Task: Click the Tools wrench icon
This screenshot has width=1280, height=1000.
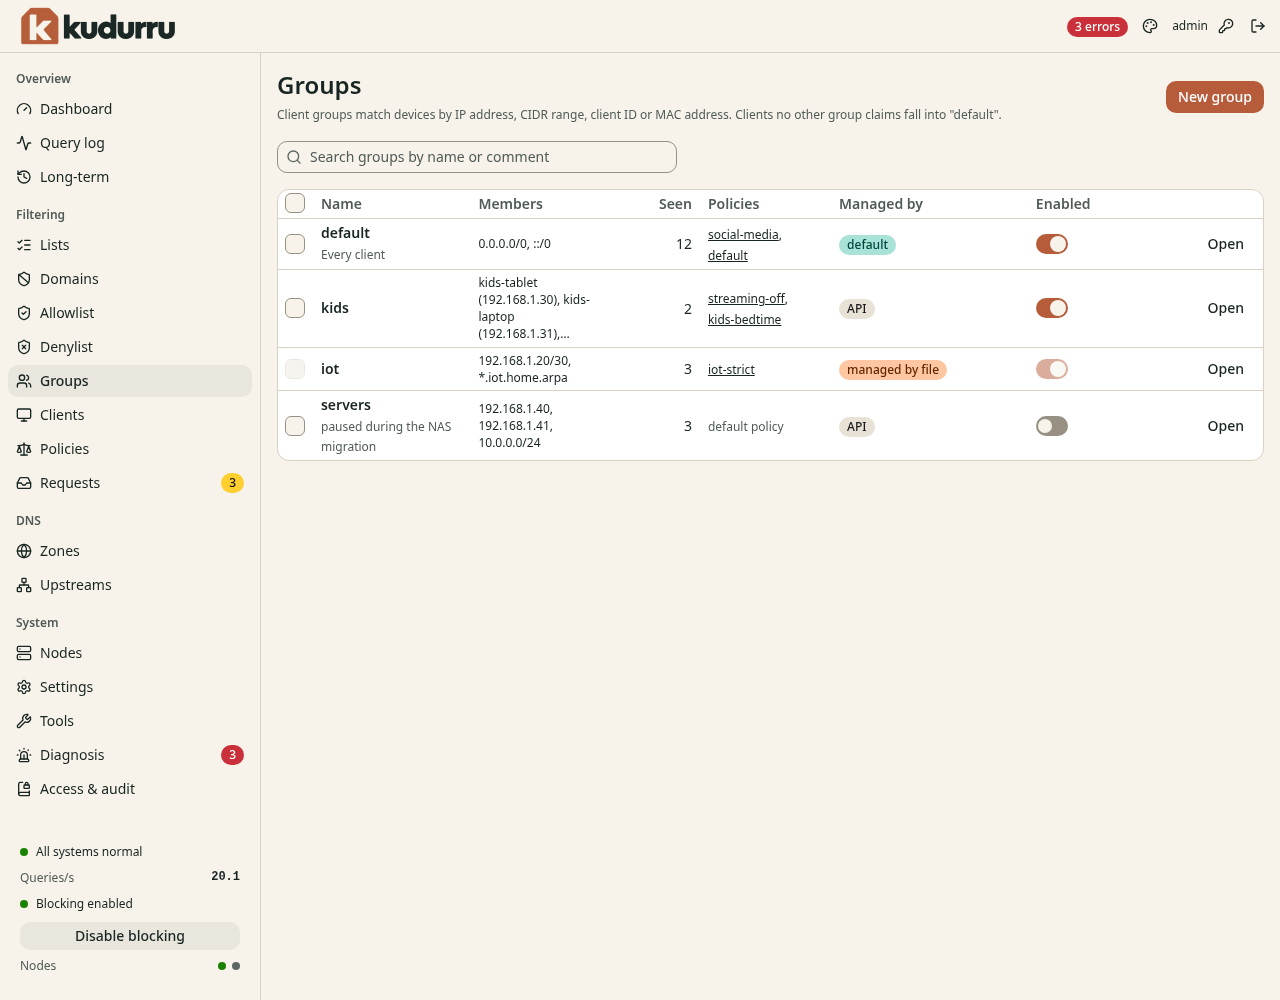Action: (24, 721)
